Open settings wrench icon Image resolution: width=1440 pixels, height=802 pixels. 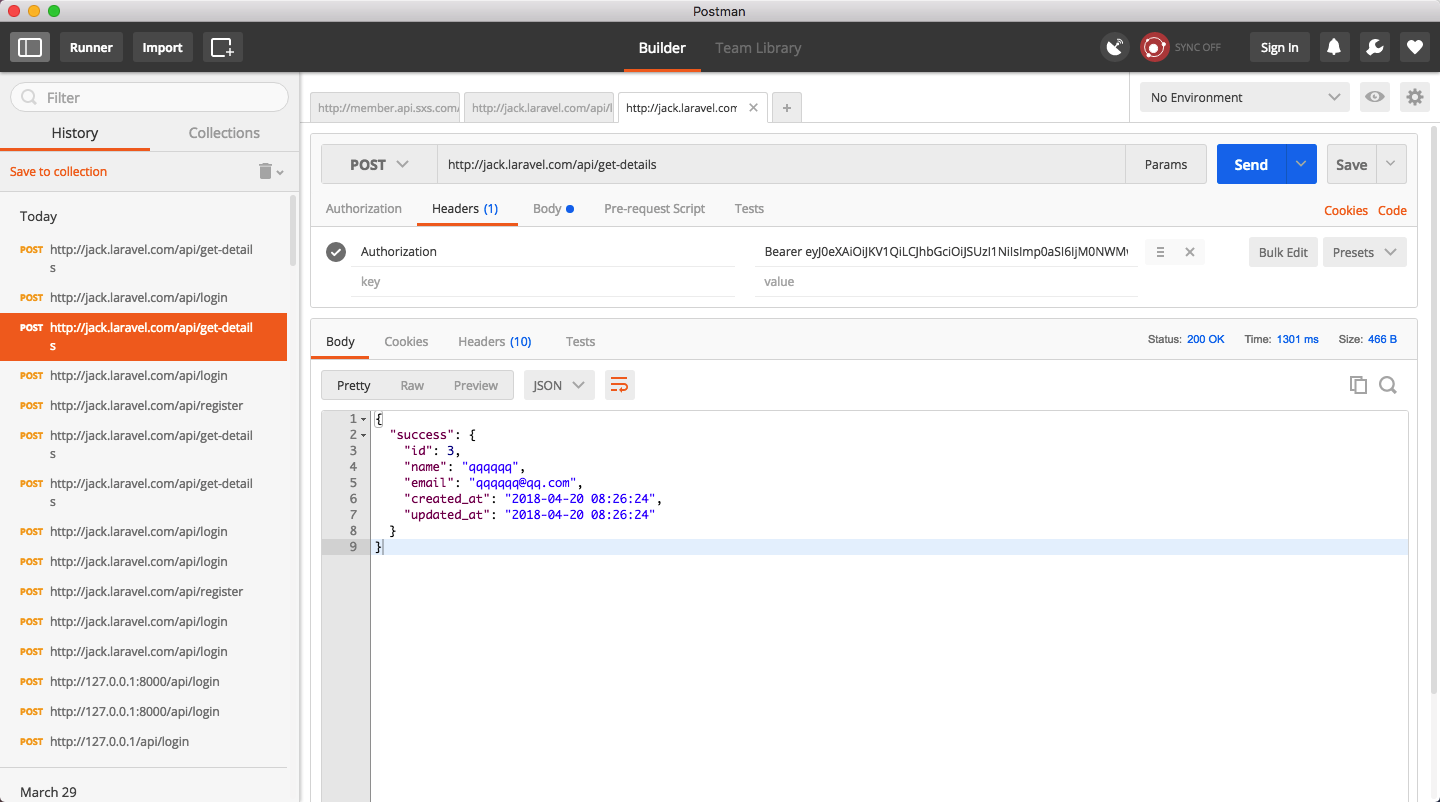(1374, 47)
